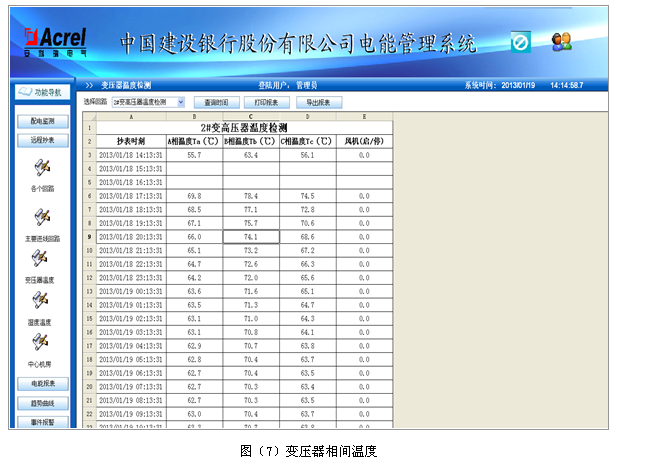Viewport: 653px width, 462px height.
Task: Select row 3 header
Action: [x=90, y=155]
